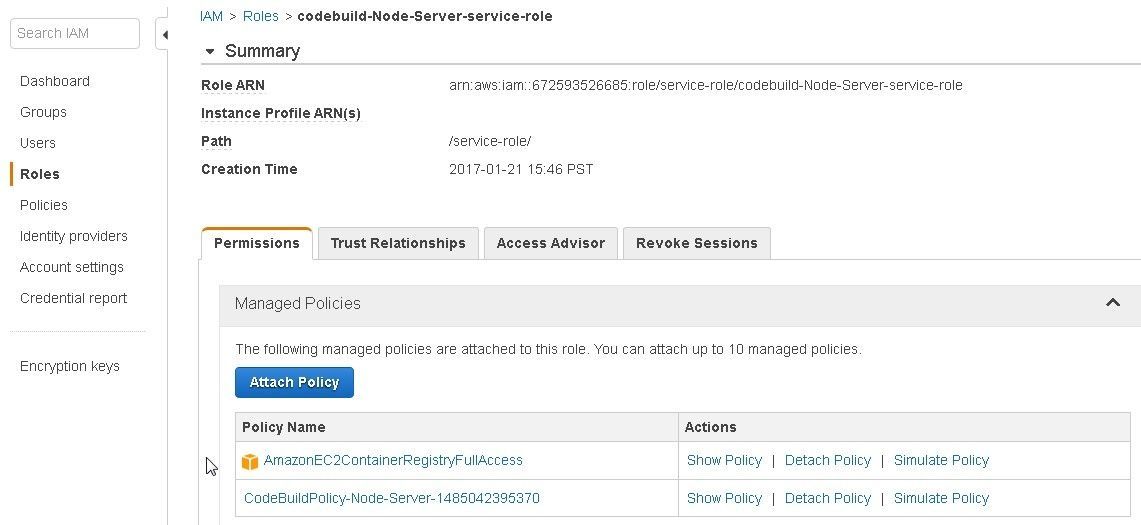1141x525 pixels.
Task: Open Account settings in the sidebar
Action: [71, 267]
